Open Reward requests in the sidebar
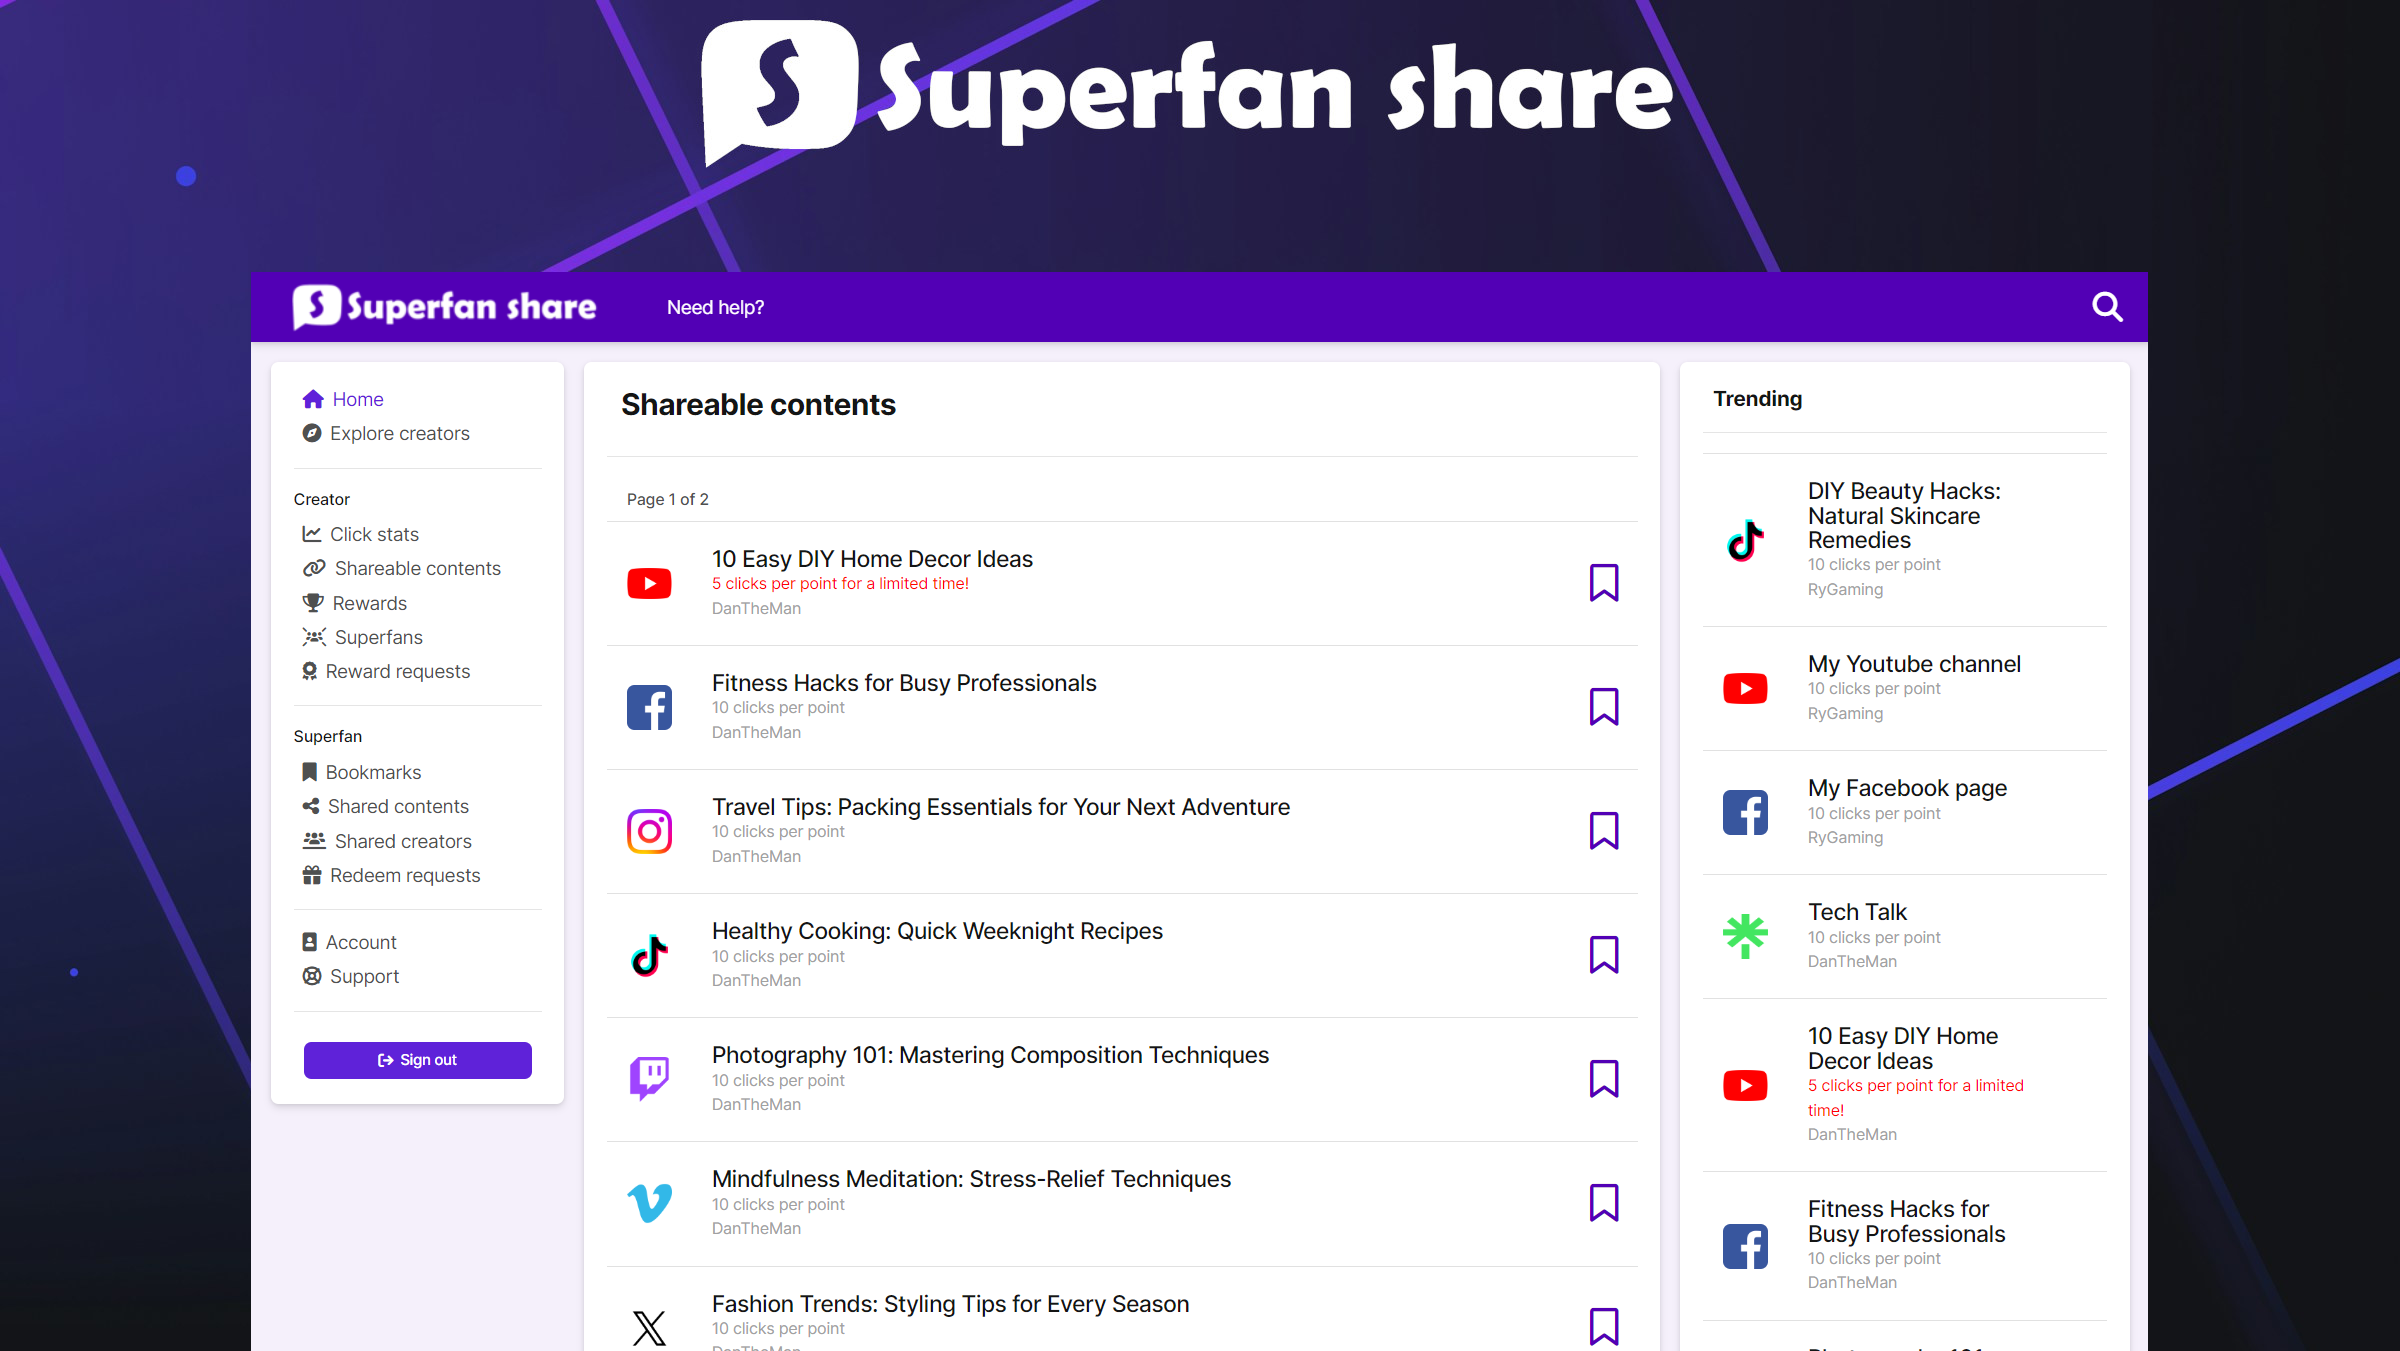Image resolution: width=2400 pixels, height=1351 pixels. click(x=400, y=671)
